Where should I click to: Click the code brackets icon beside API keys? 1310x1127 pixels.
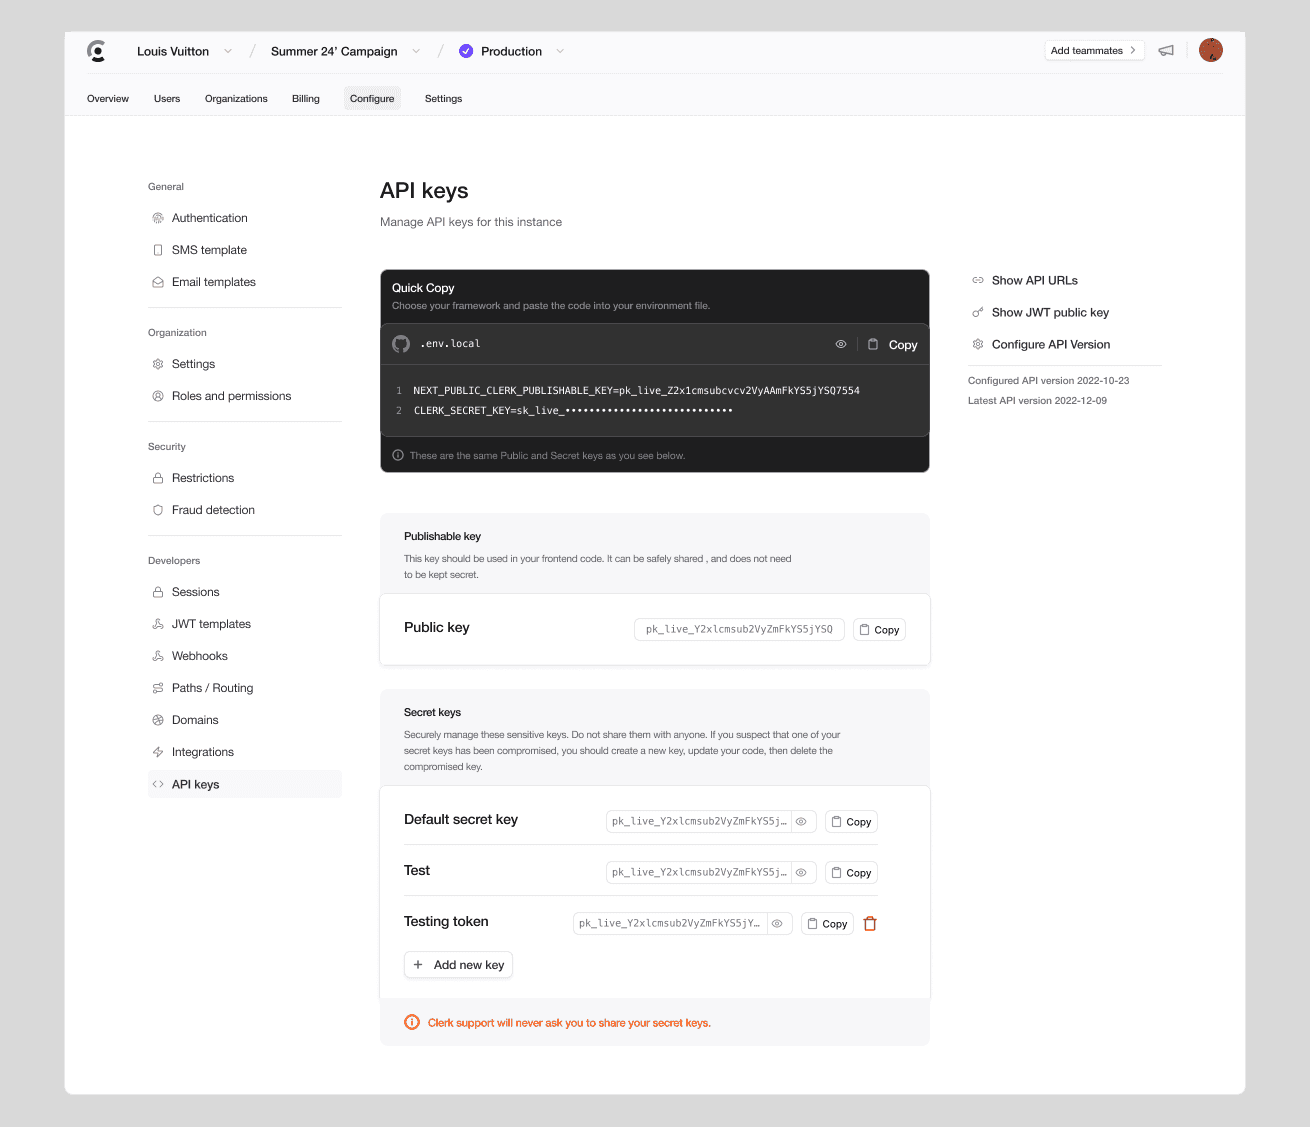[x=158, y=784]
